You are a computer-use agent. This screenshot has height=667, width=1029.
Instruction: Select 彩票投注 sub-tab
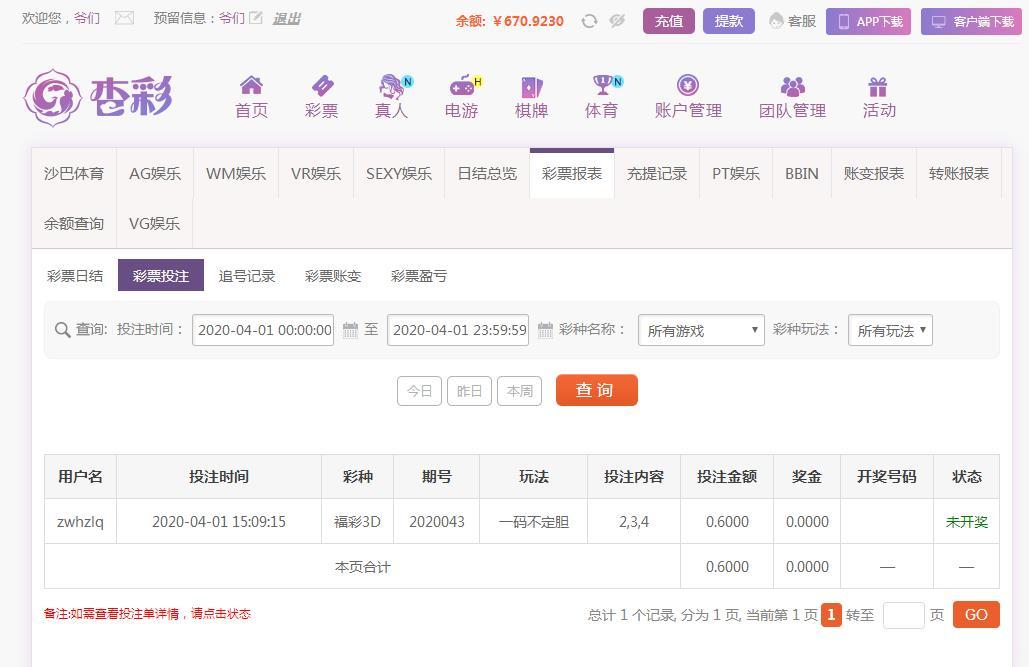[x=161, y=276]
